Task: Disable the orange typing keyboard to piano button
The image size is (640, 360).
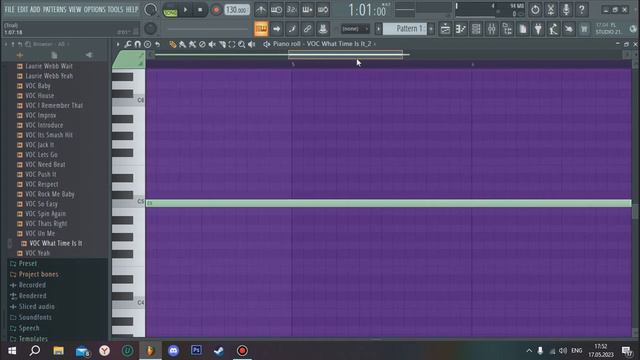Action: [261, 29]
